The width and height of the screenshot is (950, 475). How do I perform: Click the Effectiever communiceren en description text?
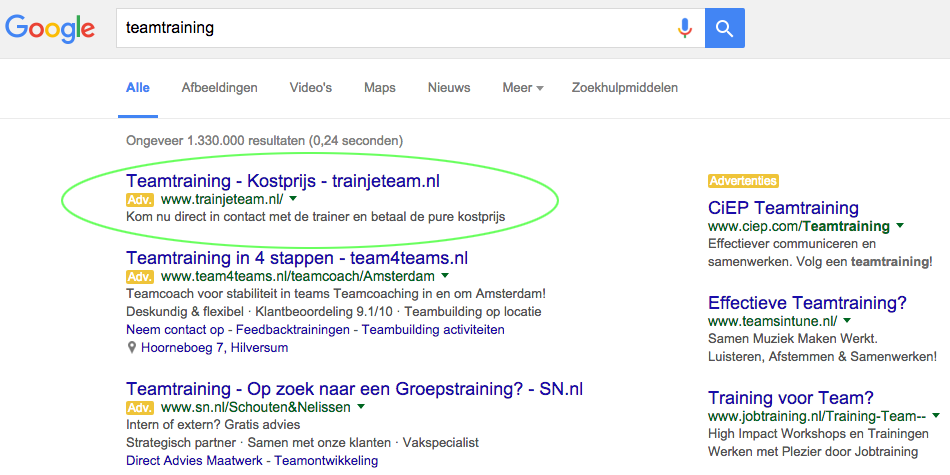[792, 244]
